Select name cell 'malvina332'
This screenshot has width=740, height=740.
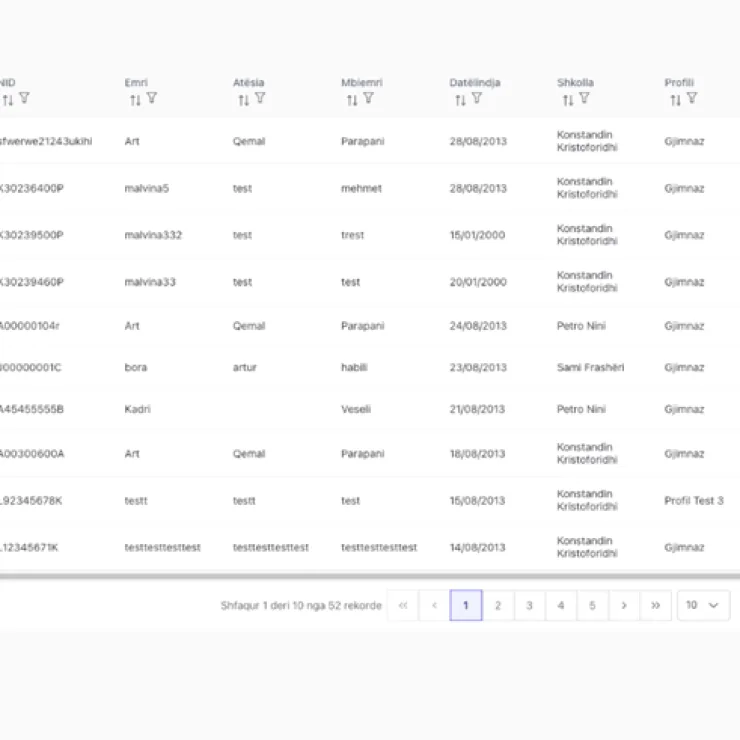pyautogui.click(x=153, y=235)
